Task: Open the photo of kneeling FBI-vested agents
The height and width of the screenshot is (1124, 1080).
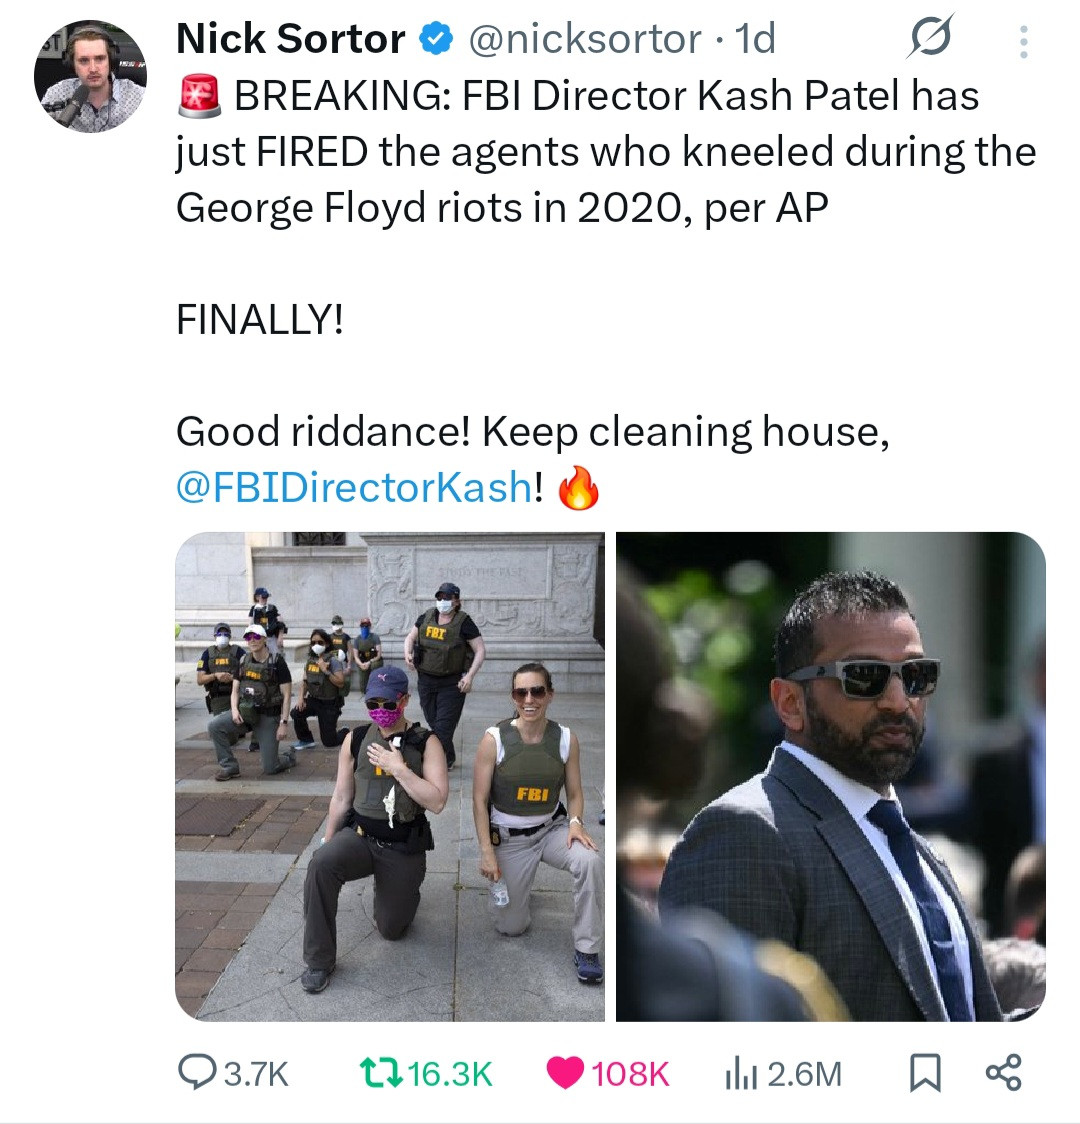Action: click(390, 776)
